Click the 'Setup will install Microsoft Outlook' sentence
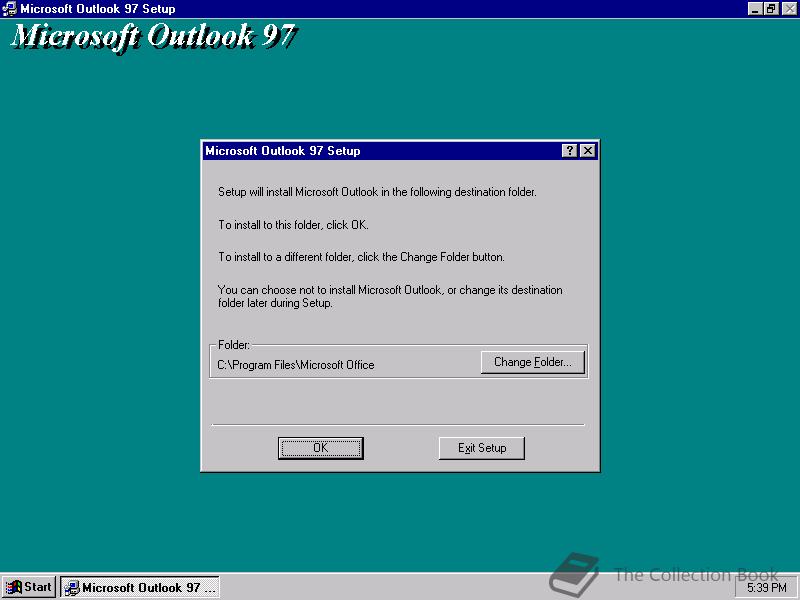 click(x=377, y=192)
